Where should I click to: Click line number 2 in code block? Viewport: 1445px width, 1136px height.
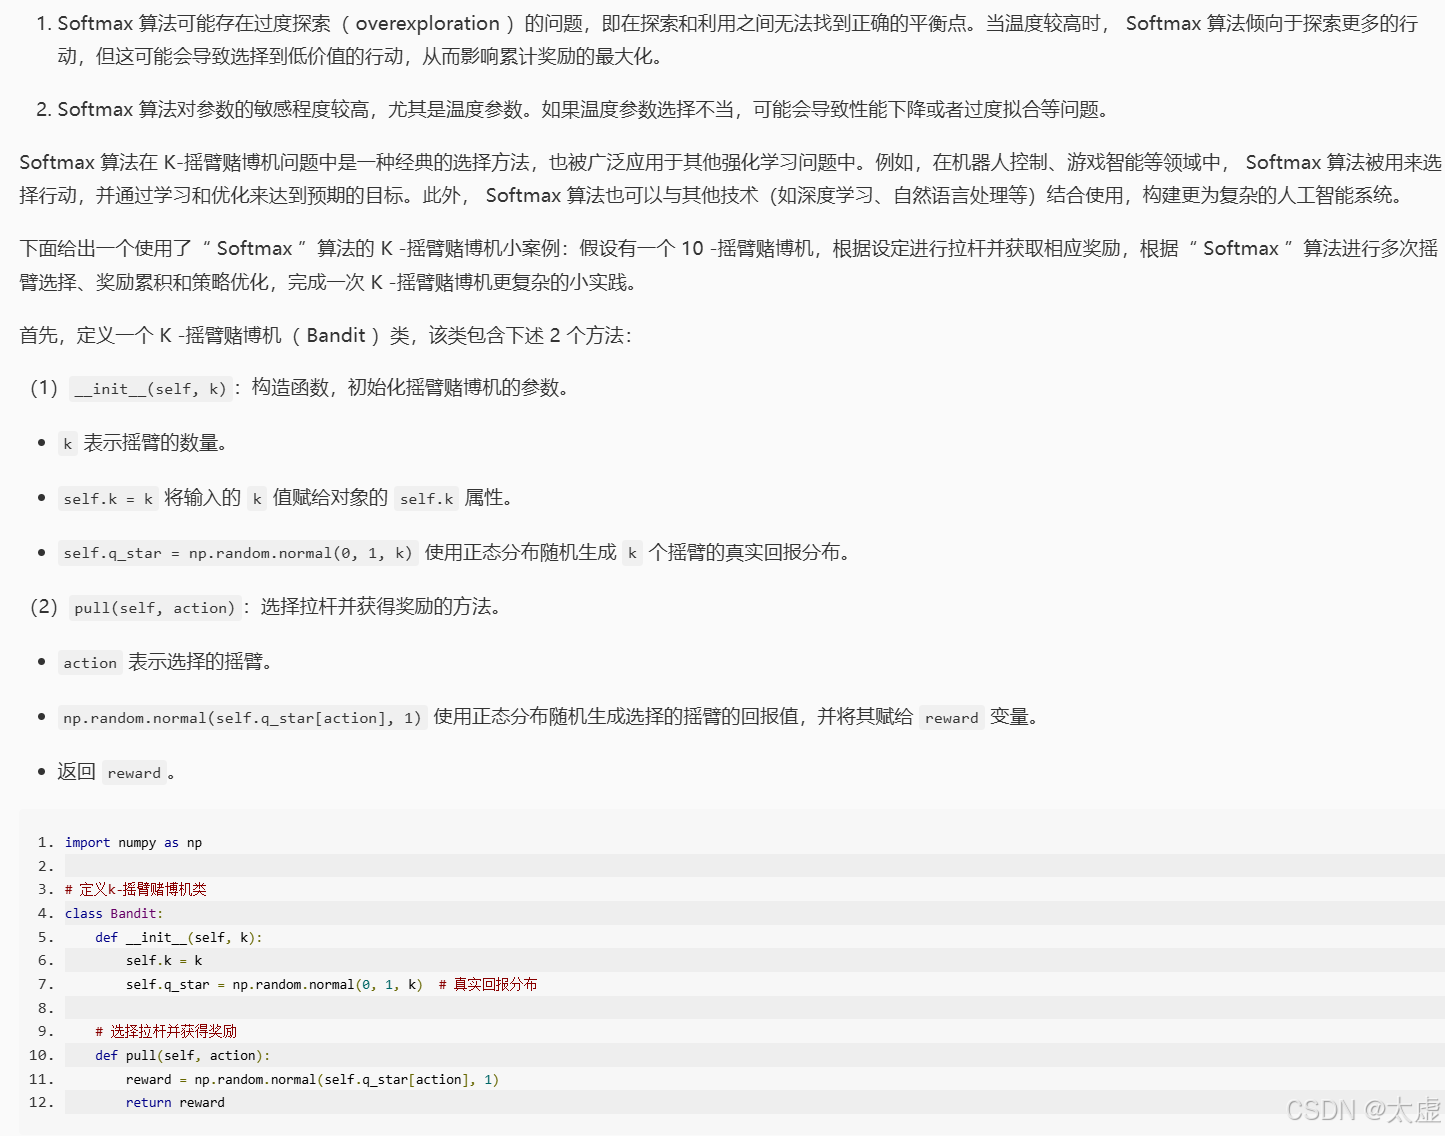[x=45, y=866]
